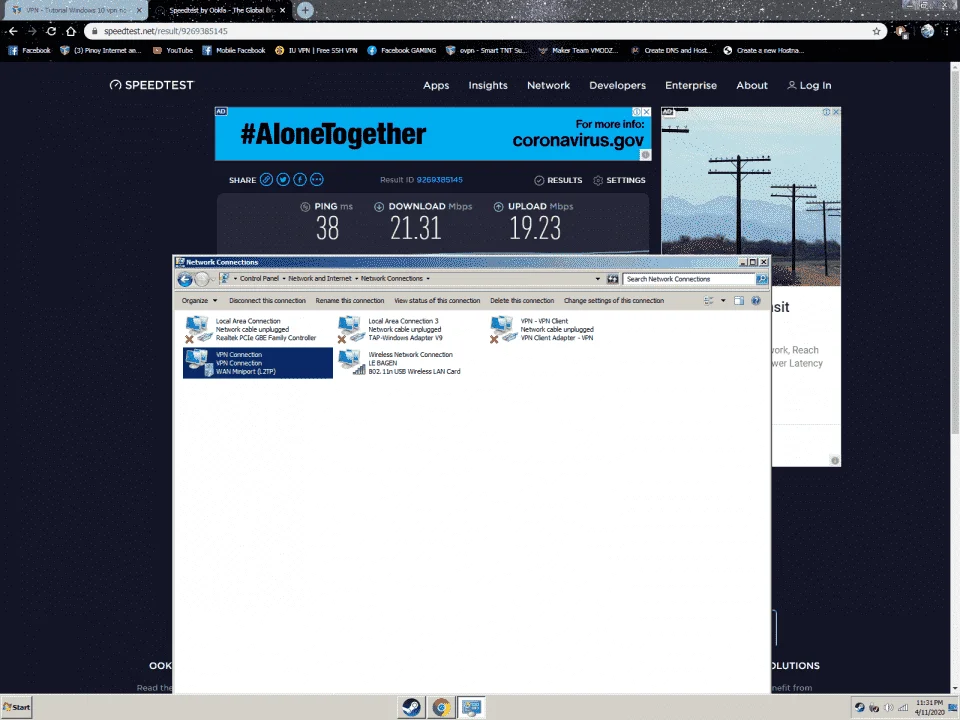Select the VPN - VPN Client adapter icon
This screenshot has width=960, height=720.
pos(503,329)
